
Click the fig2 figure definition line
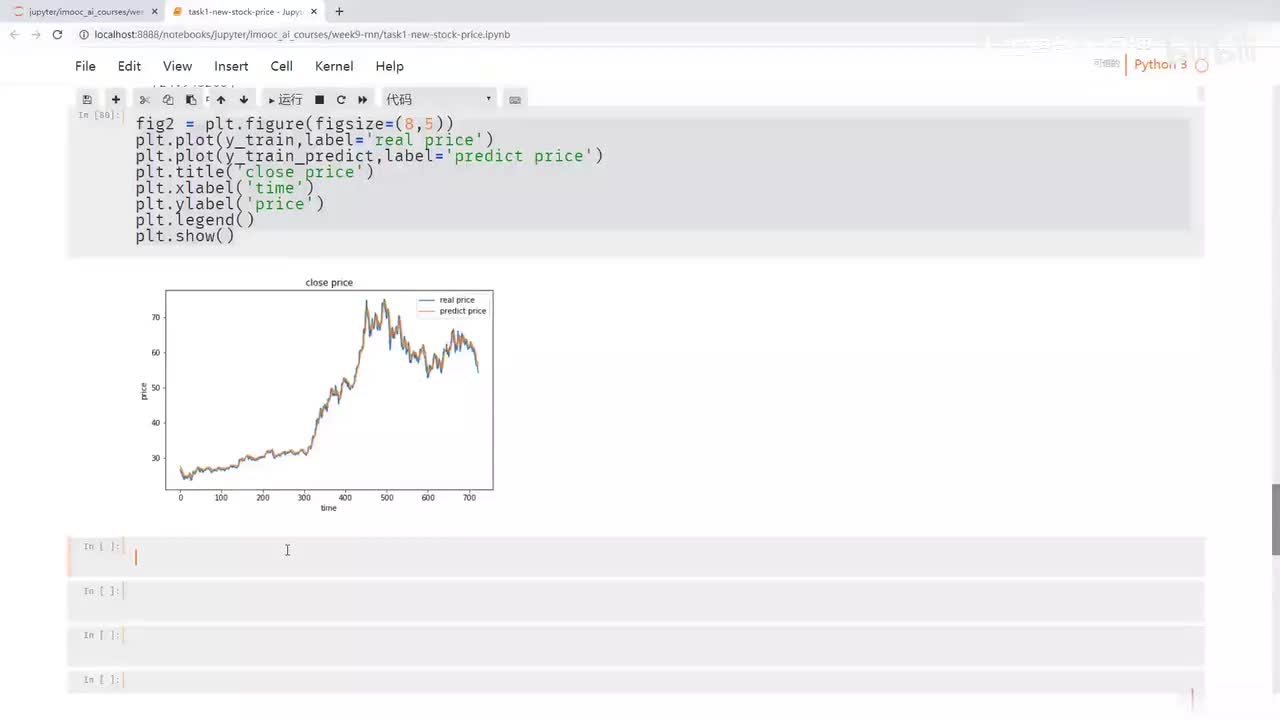tap(295, 124)
